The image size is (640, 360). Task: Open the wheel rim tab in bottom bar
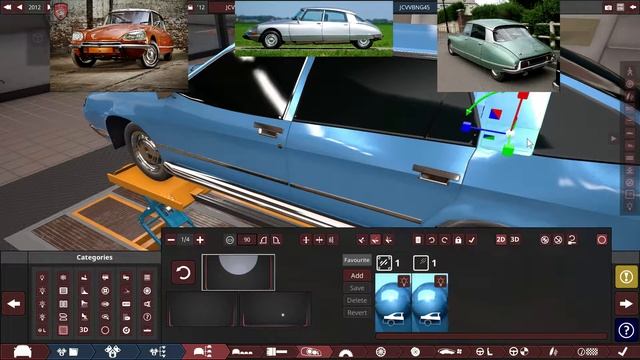pyautogui.click(x=380, y=351)
